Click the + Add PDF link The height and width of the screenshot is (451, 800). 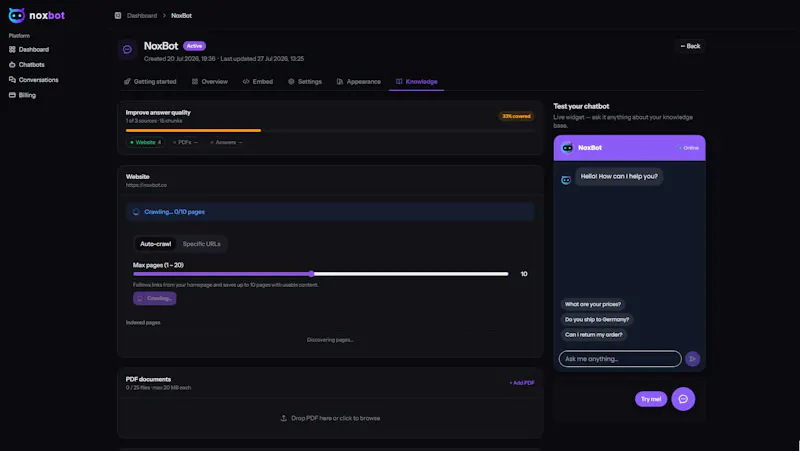pos(521,383)
